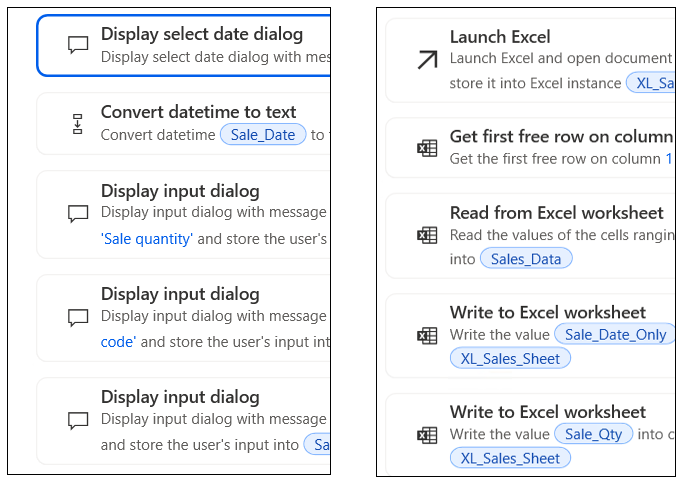The image size is (683, 484).
Task: Select the 'Display select date dialog' title
Action: click(x=202, y=34)
